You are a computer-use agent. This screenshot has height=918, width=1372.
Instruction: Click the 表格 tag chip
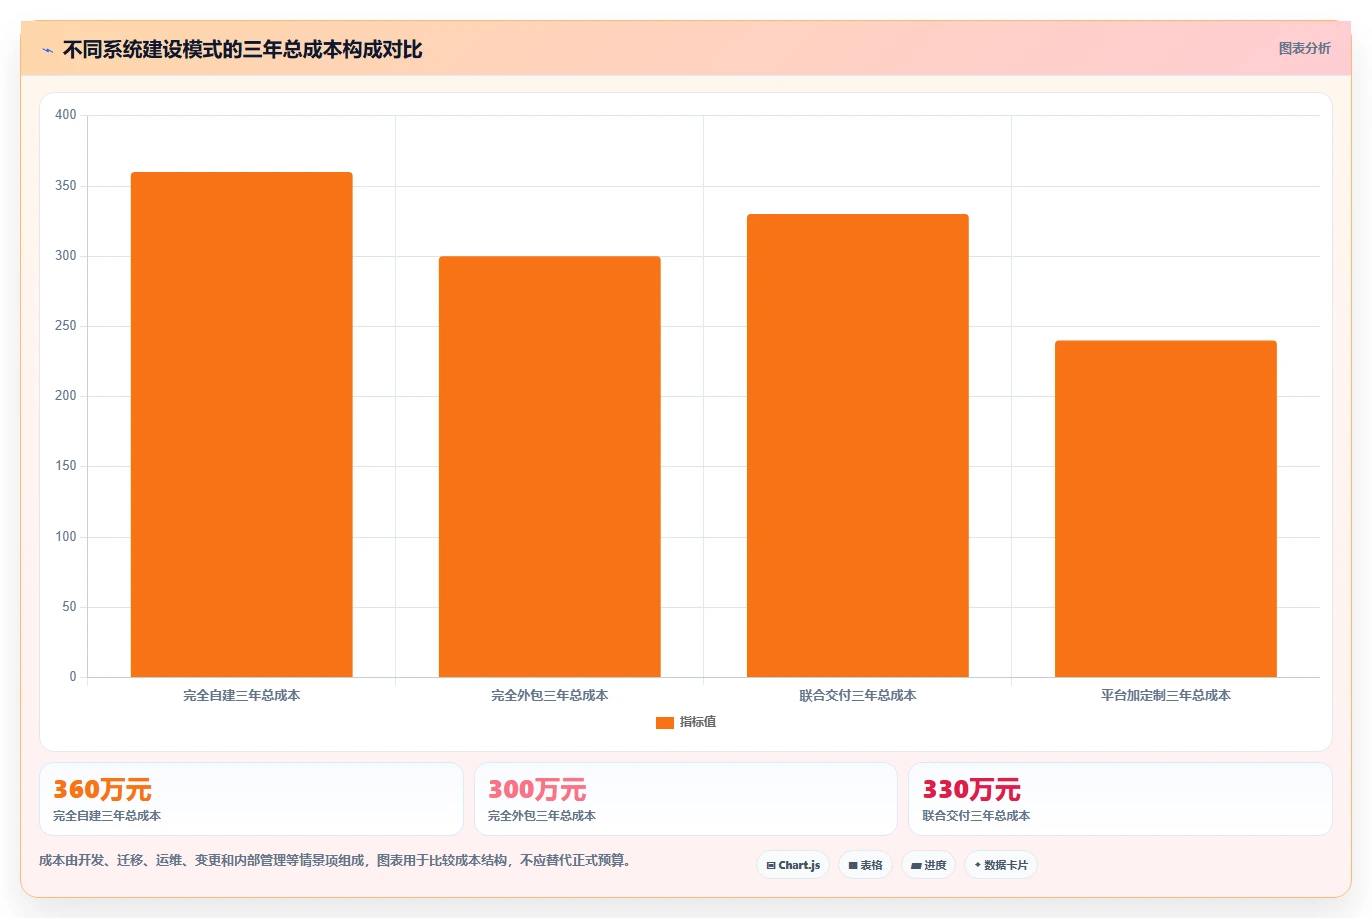pos(865,865)
